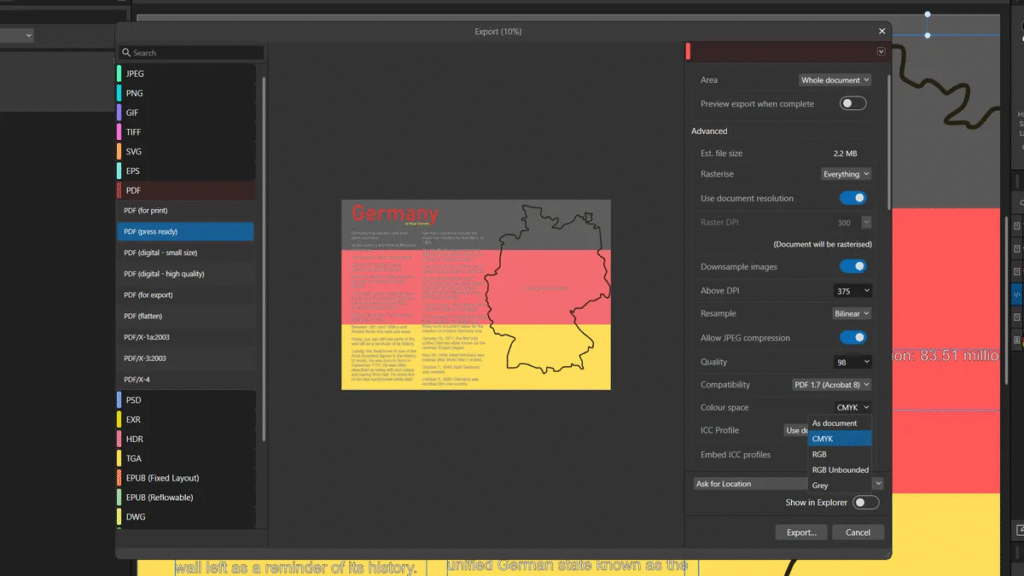Image resolution: width=1024 pixels, height=576 pixels.
Task: Click the search magnifier icon in format list
Action: (x=126, y=53)
